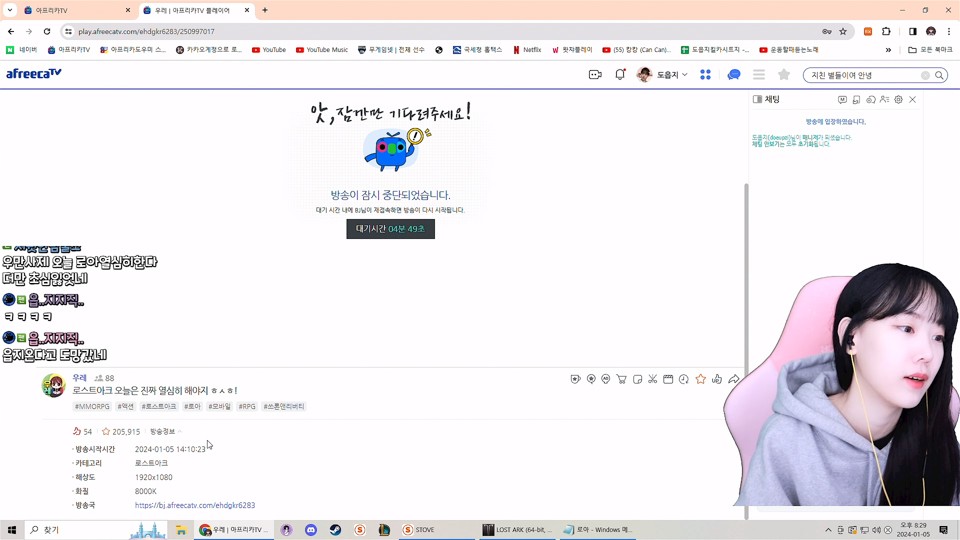The image size is (960, 540).
Task: Open the blue four-dot services grid
Action: pos(705,75)
